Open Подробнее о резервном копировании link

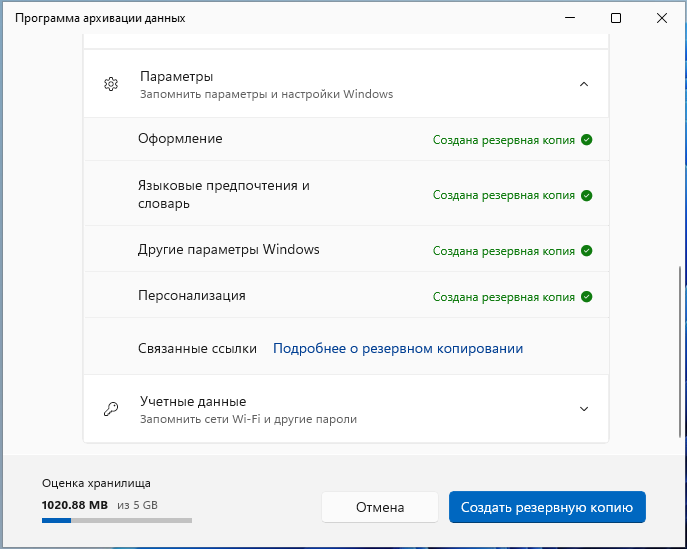point(398,348)
